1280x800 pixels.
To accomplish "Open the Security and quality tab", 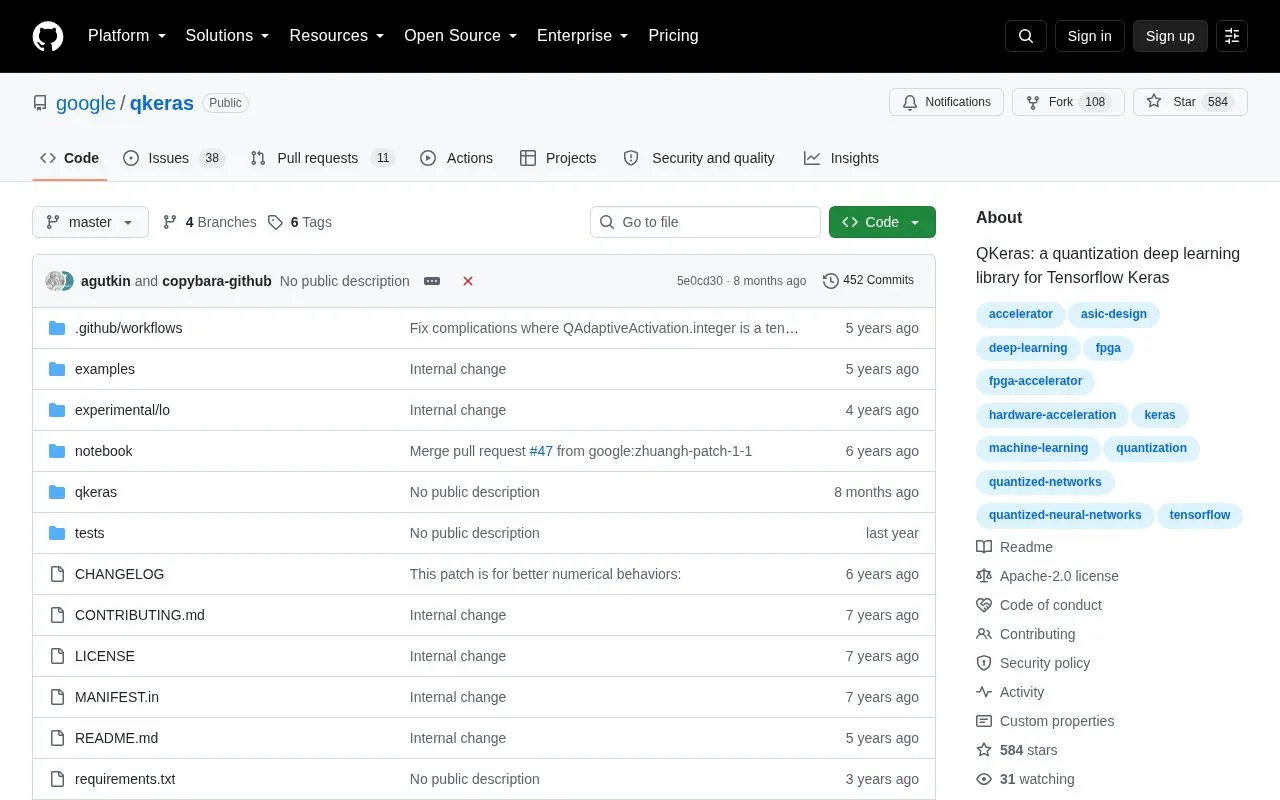I will [699, 158].
